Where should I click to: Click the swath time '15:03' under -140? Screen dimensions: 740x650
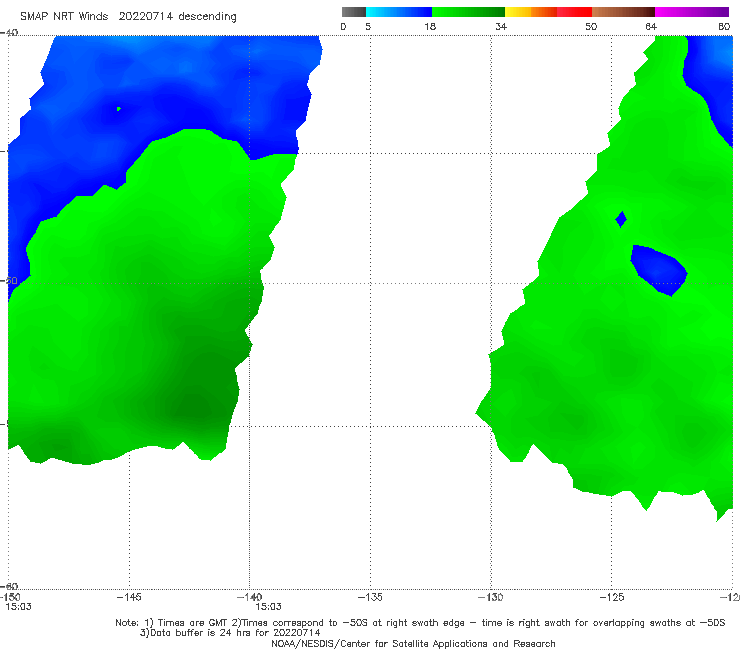coord(269,607)
